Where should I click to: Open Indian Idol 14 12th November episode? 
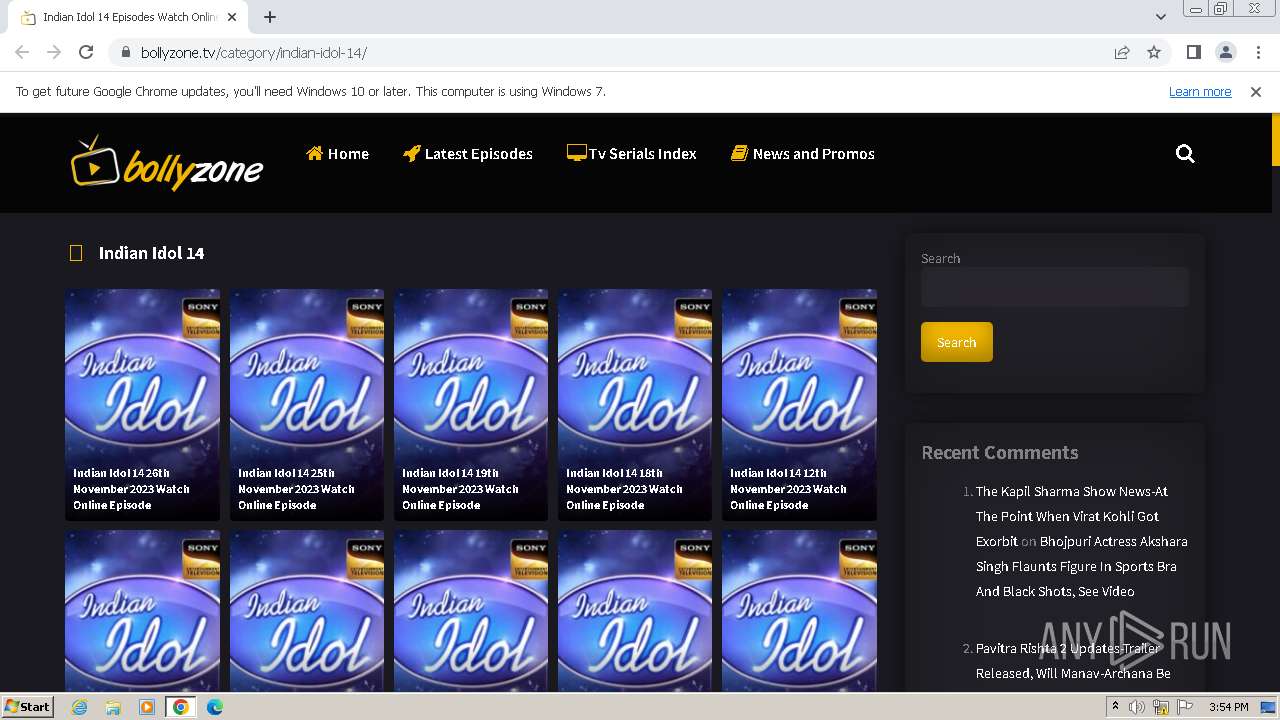click(799, 405)
